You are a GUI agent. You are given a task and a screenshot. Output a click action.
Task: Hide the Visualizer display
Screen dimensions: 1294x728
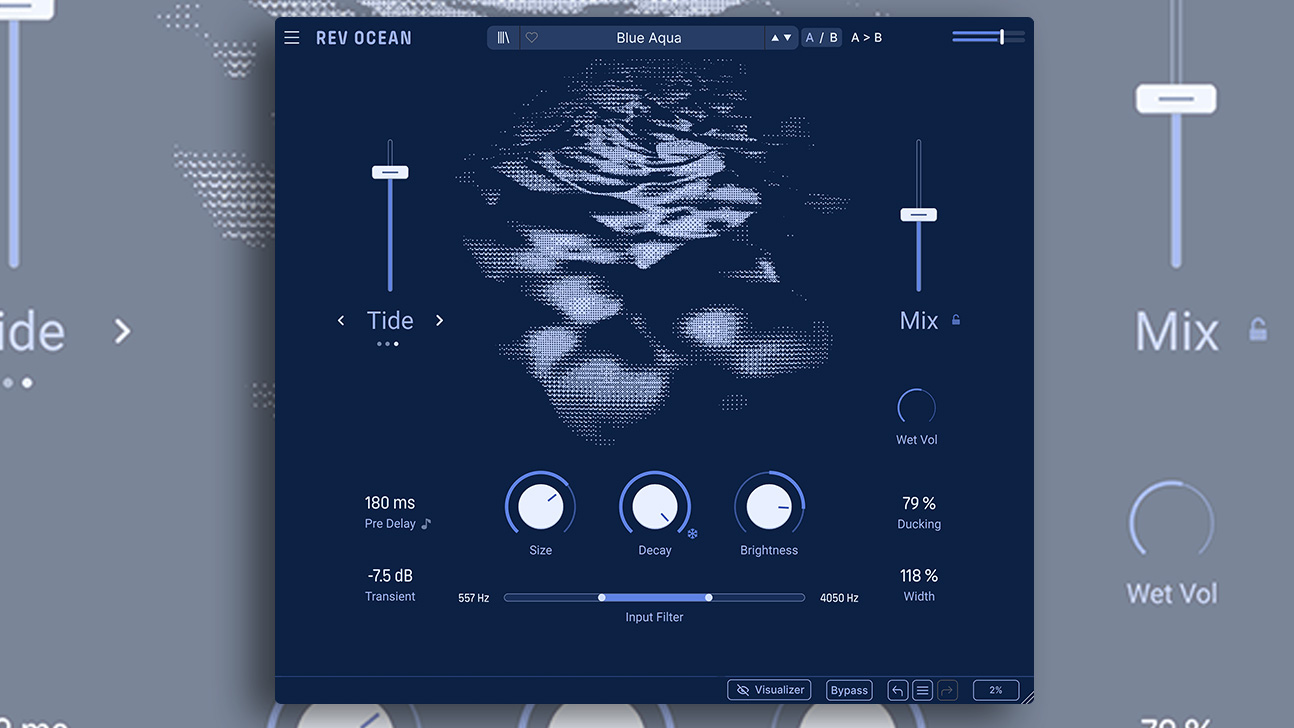coord(770,690)
